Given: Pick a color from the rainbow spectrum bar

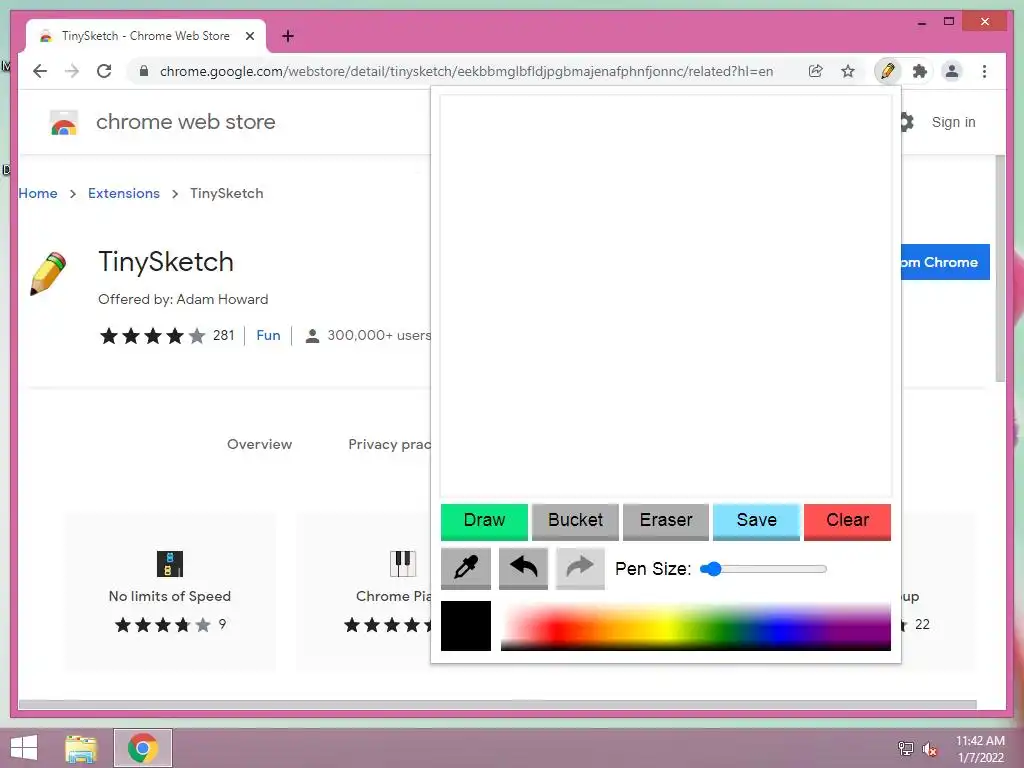Looking at the screenshot, I should tap(696, 626).
